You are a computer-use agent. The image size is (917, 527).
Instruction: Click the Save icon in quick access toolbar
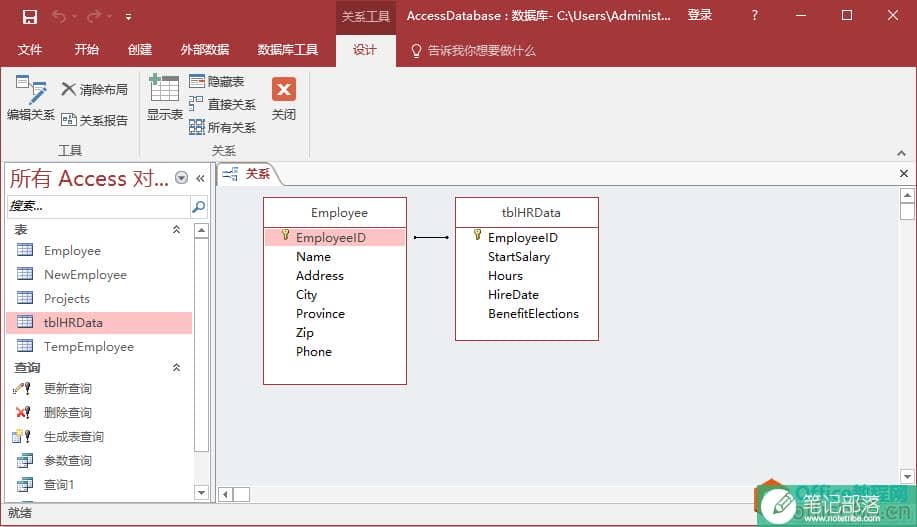pos(30,16)
